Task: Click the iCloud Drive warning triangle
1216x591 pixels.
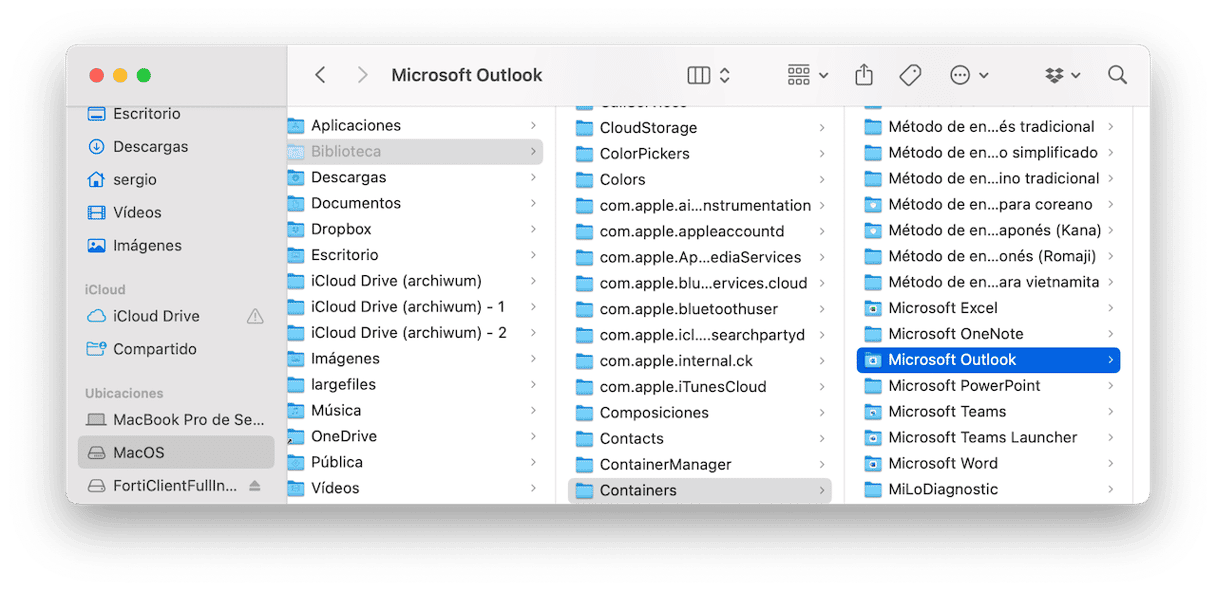Action: point(255,316)
